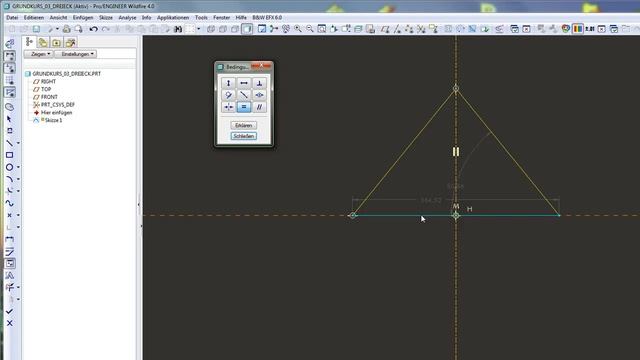
Task: Open the Dimension tool in sketcher toolbar
Action: tap(9, 239)
